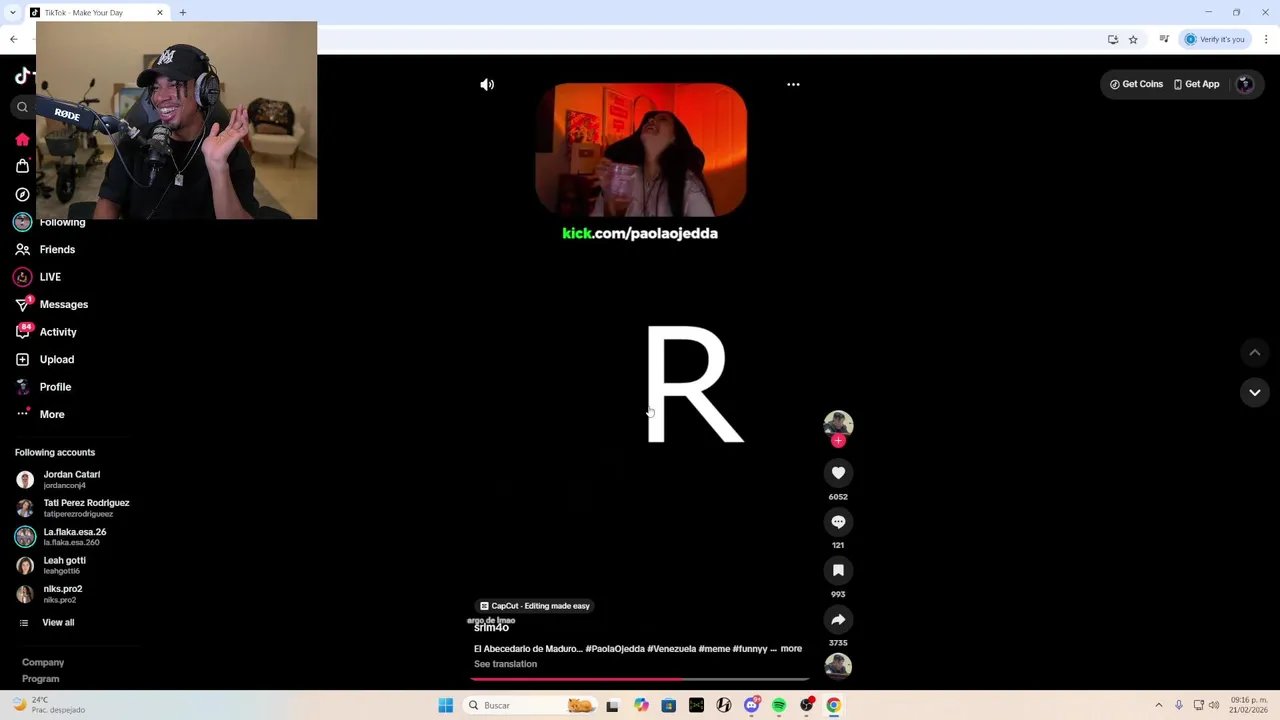Click See translation under the caption
Viewport: 1280px width, 720px height.
coord(505,664)
